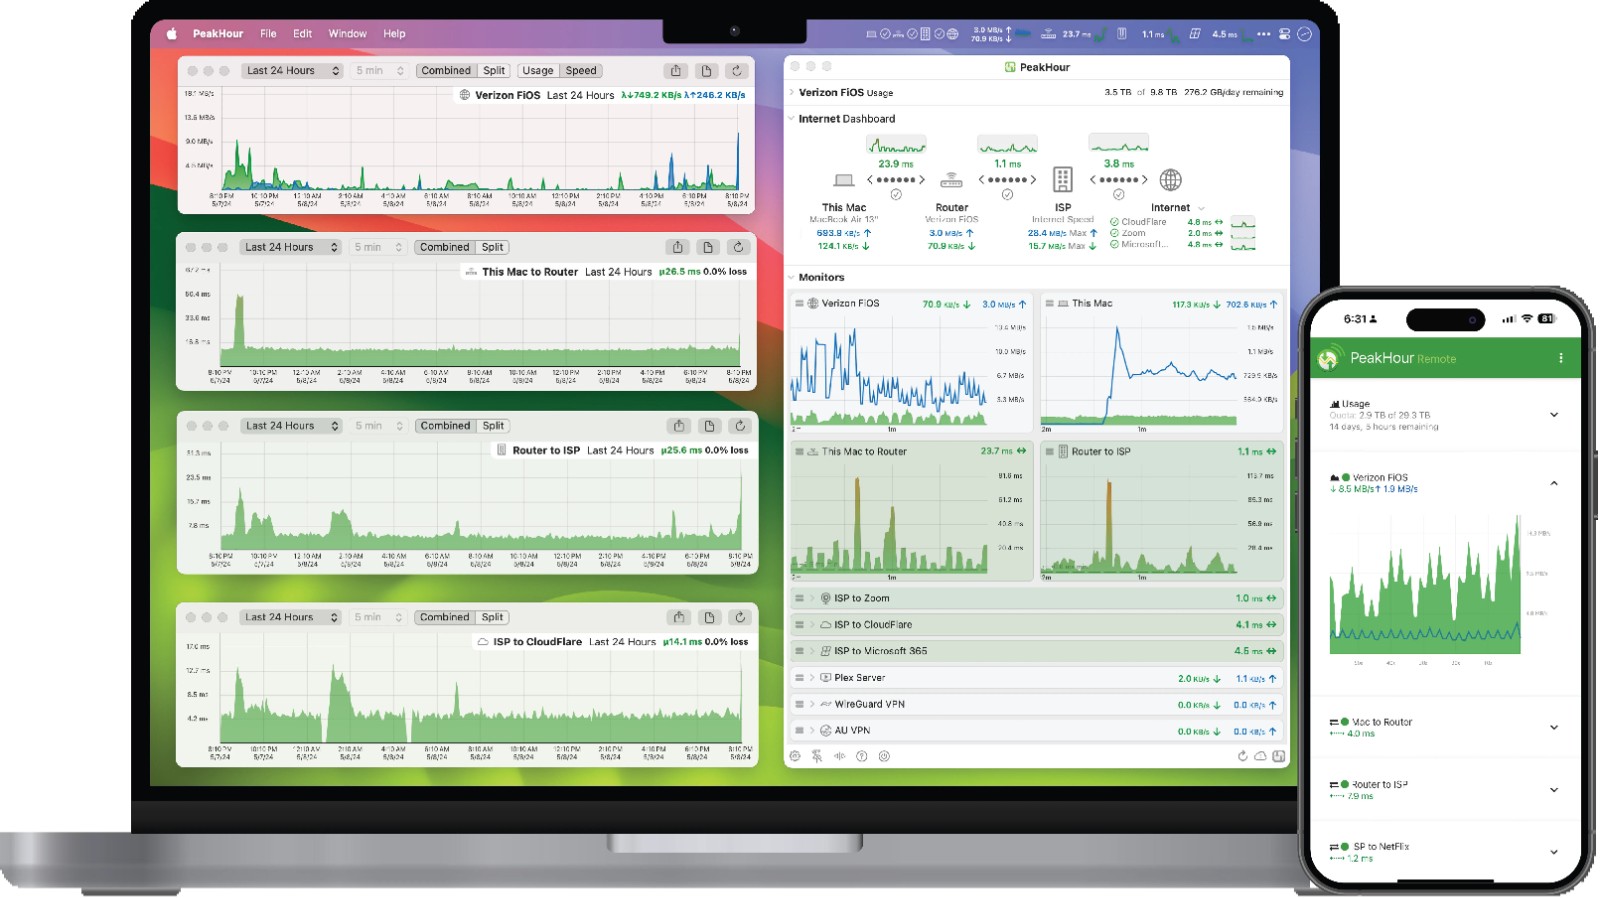Refresh the This Mac to Router chart window
The image size is (1600, 898).
pos(739,247)
